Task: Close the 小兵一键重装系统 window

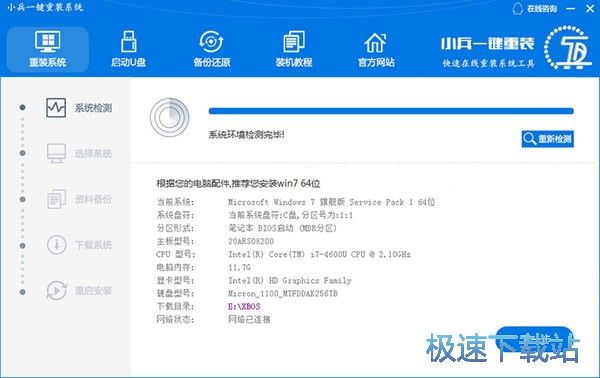Action: [590, 8]
